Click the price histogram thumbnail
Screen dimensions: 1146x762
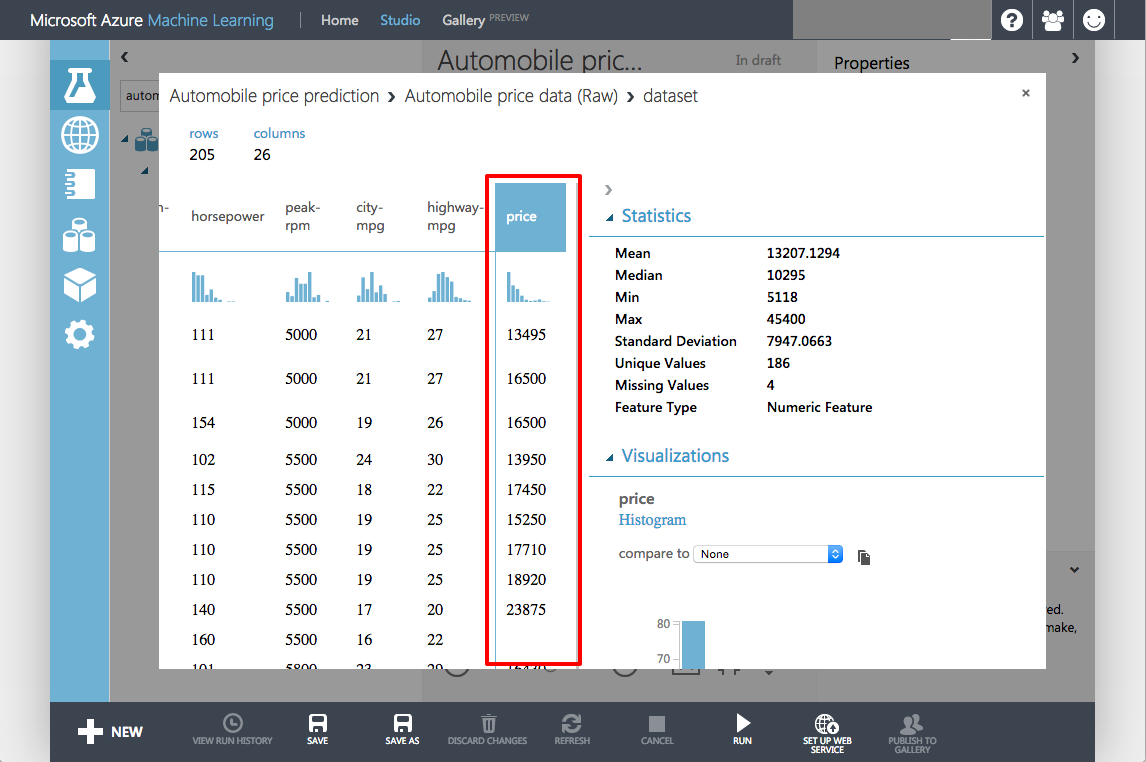(527, 287)
